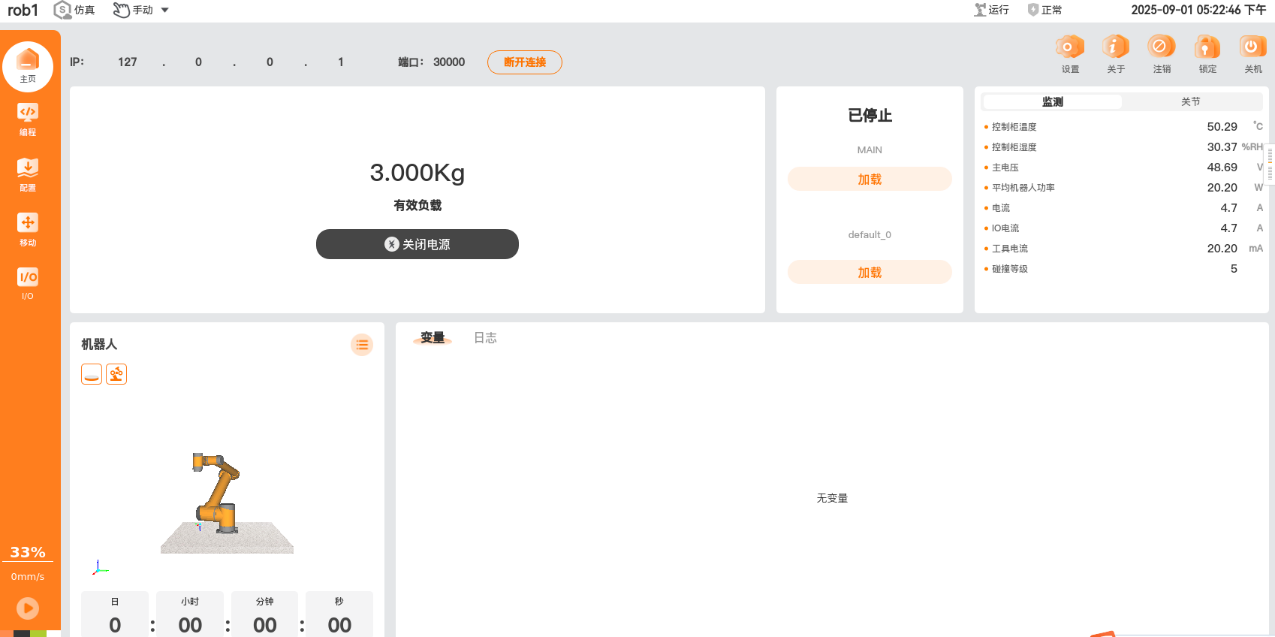The height and width of the screenshot is (637, 1275).
Task: Open the 配置 configuration page
Action: pyautogui.click(x=28, y=174)
